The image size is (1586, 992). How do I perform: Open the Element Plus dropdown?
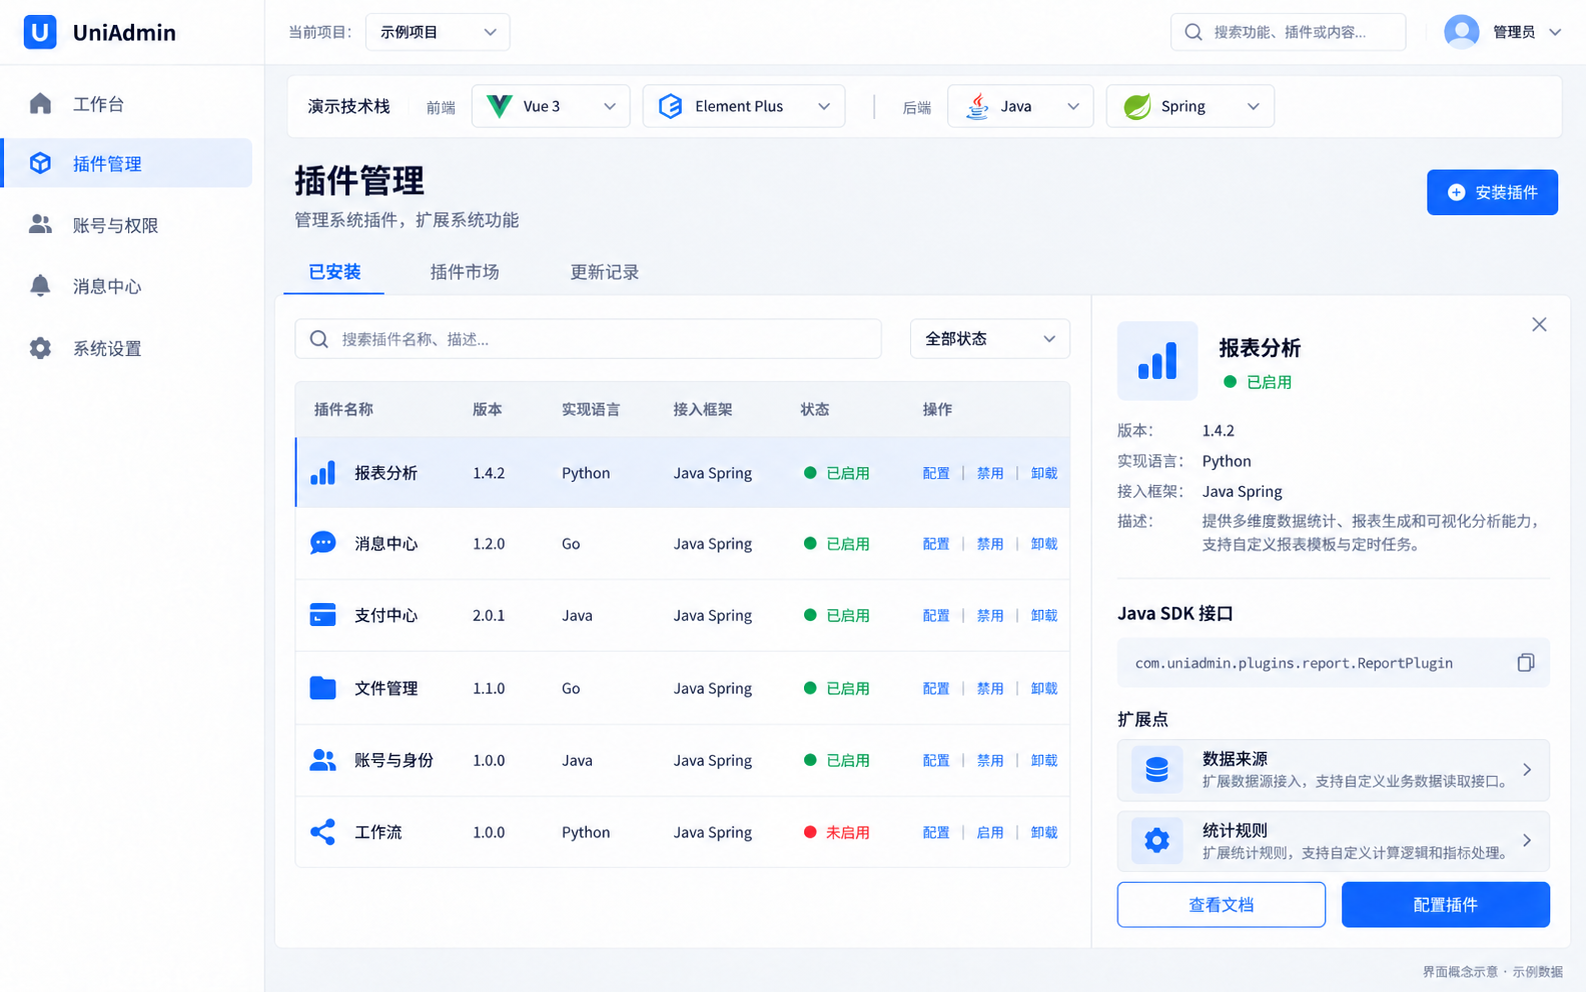click(744, 106)
